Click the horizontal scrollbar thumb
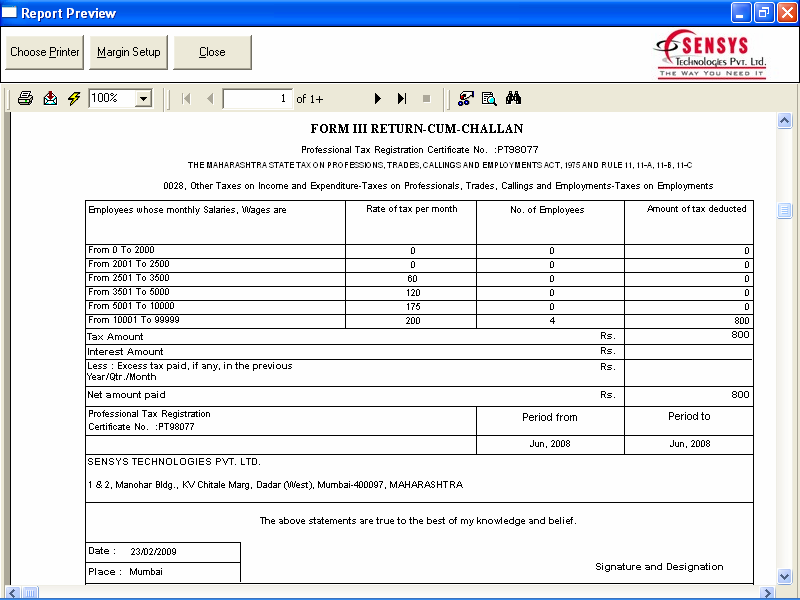 coord(30,592)
